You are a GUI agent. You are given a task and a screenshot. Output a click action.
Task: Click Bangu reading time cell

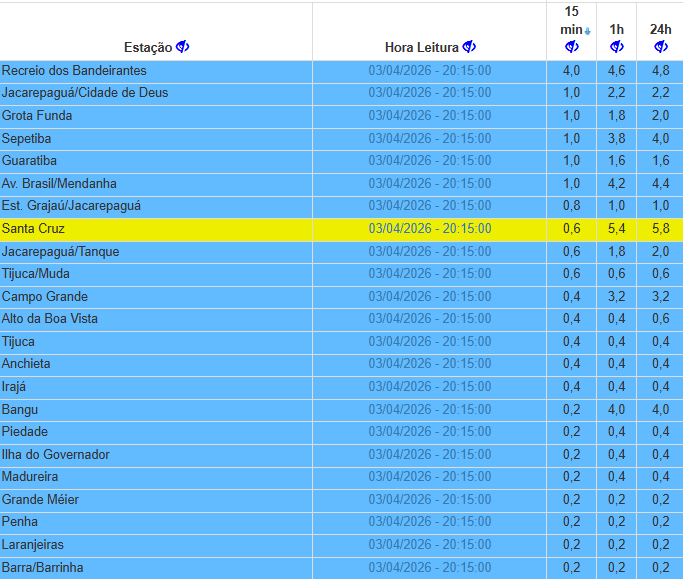pyautogui.click(x=430, y=410)
